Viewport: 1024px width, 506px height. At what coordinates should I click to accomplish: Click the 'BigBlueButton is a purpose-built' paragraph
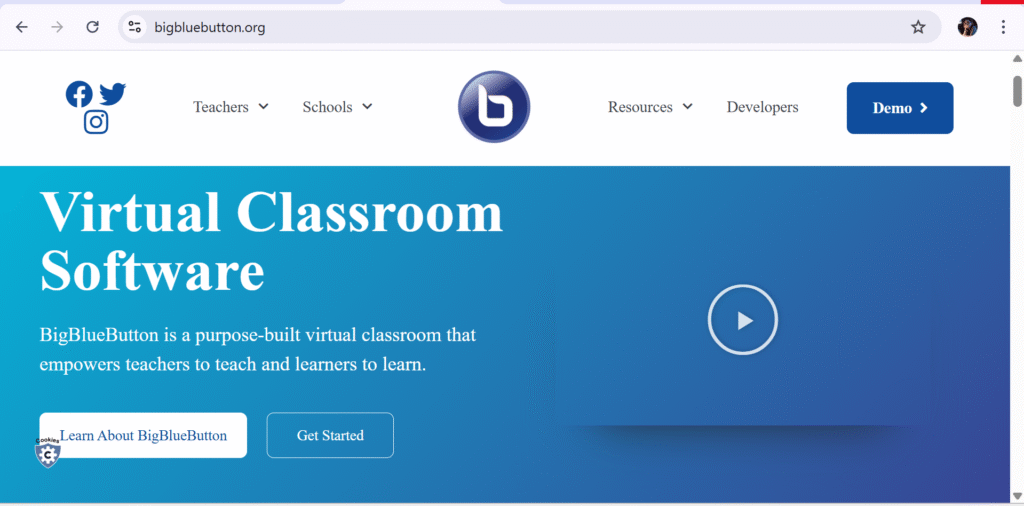coord(258,350)
